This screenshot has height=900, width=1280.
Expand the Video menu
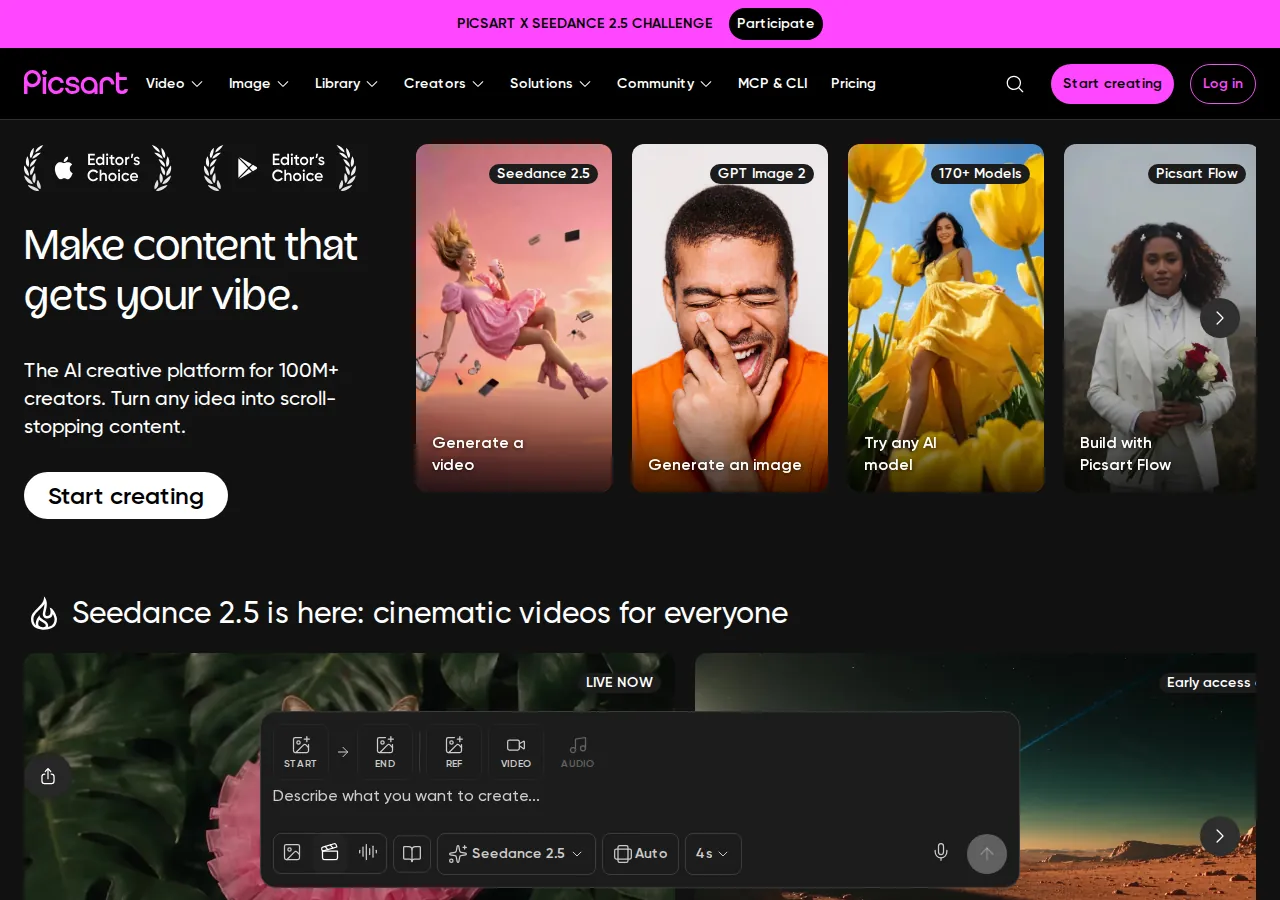pos(174,84)
